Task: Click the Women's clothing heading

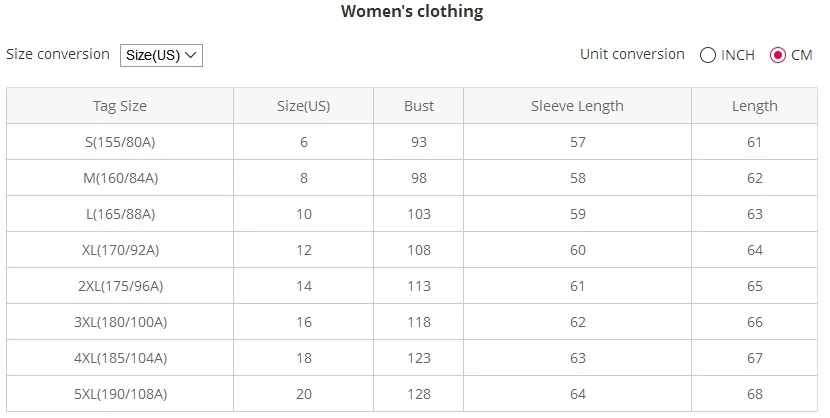Action: [412, 11]
